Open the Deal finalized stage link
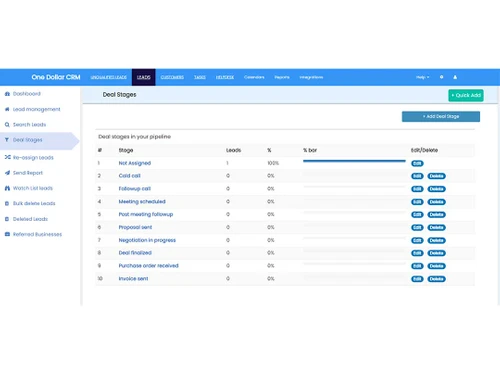Screen dimensions: 500x375 coord(135,253)
